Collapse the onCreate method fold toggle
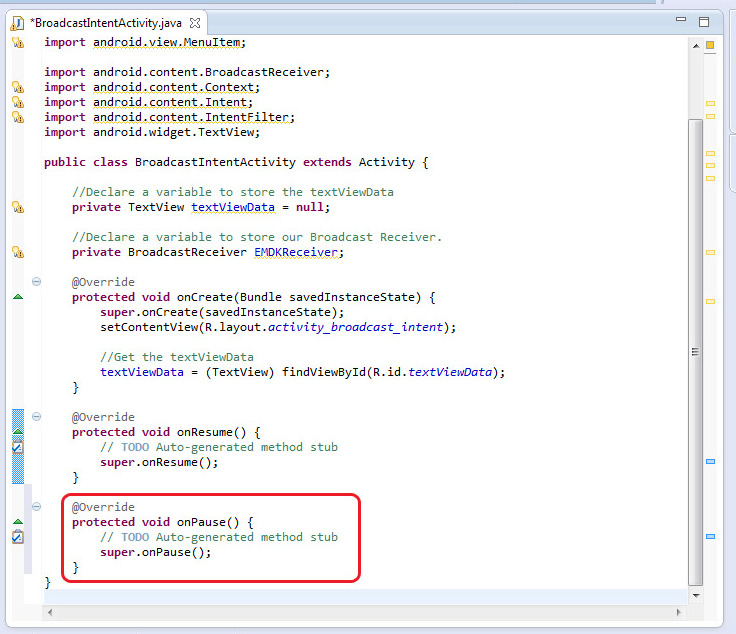 (36, 282)
